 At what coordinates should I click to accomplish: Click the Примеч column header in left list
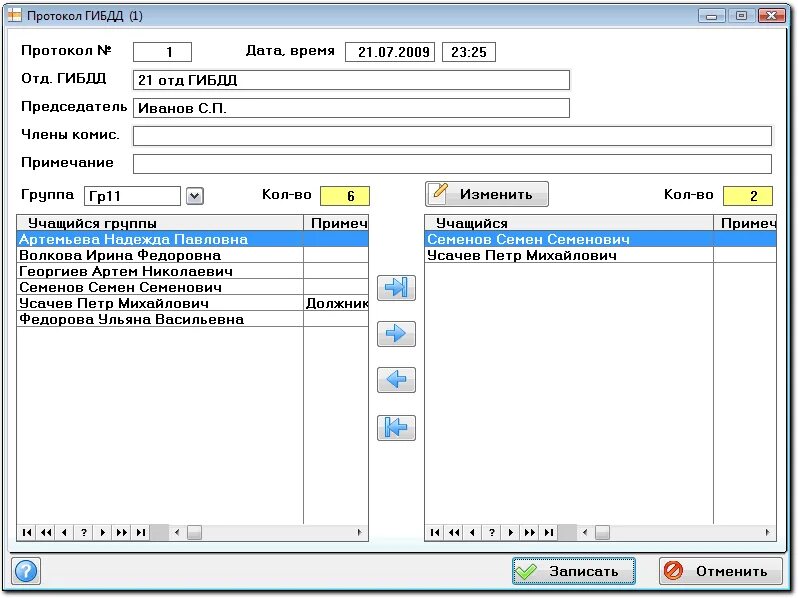336,223
